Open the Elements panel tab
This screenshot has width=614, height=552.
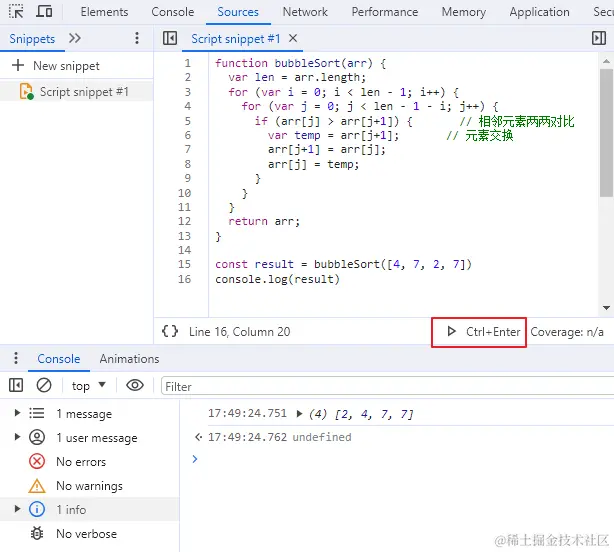pos(104,12)
